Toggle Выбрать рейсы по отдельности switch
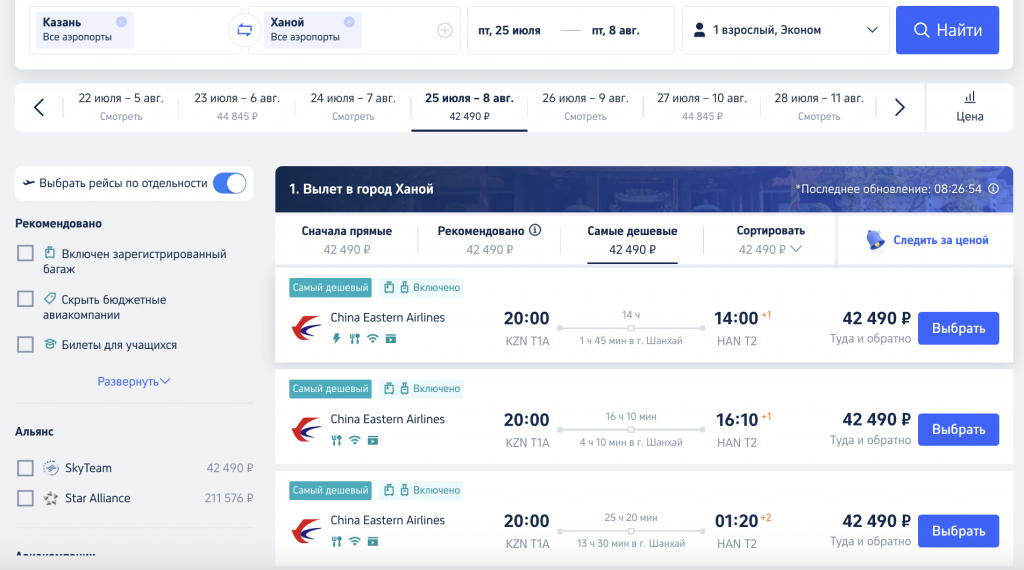This screenshot has height=570, width=1024. click(x=230, y=183)
